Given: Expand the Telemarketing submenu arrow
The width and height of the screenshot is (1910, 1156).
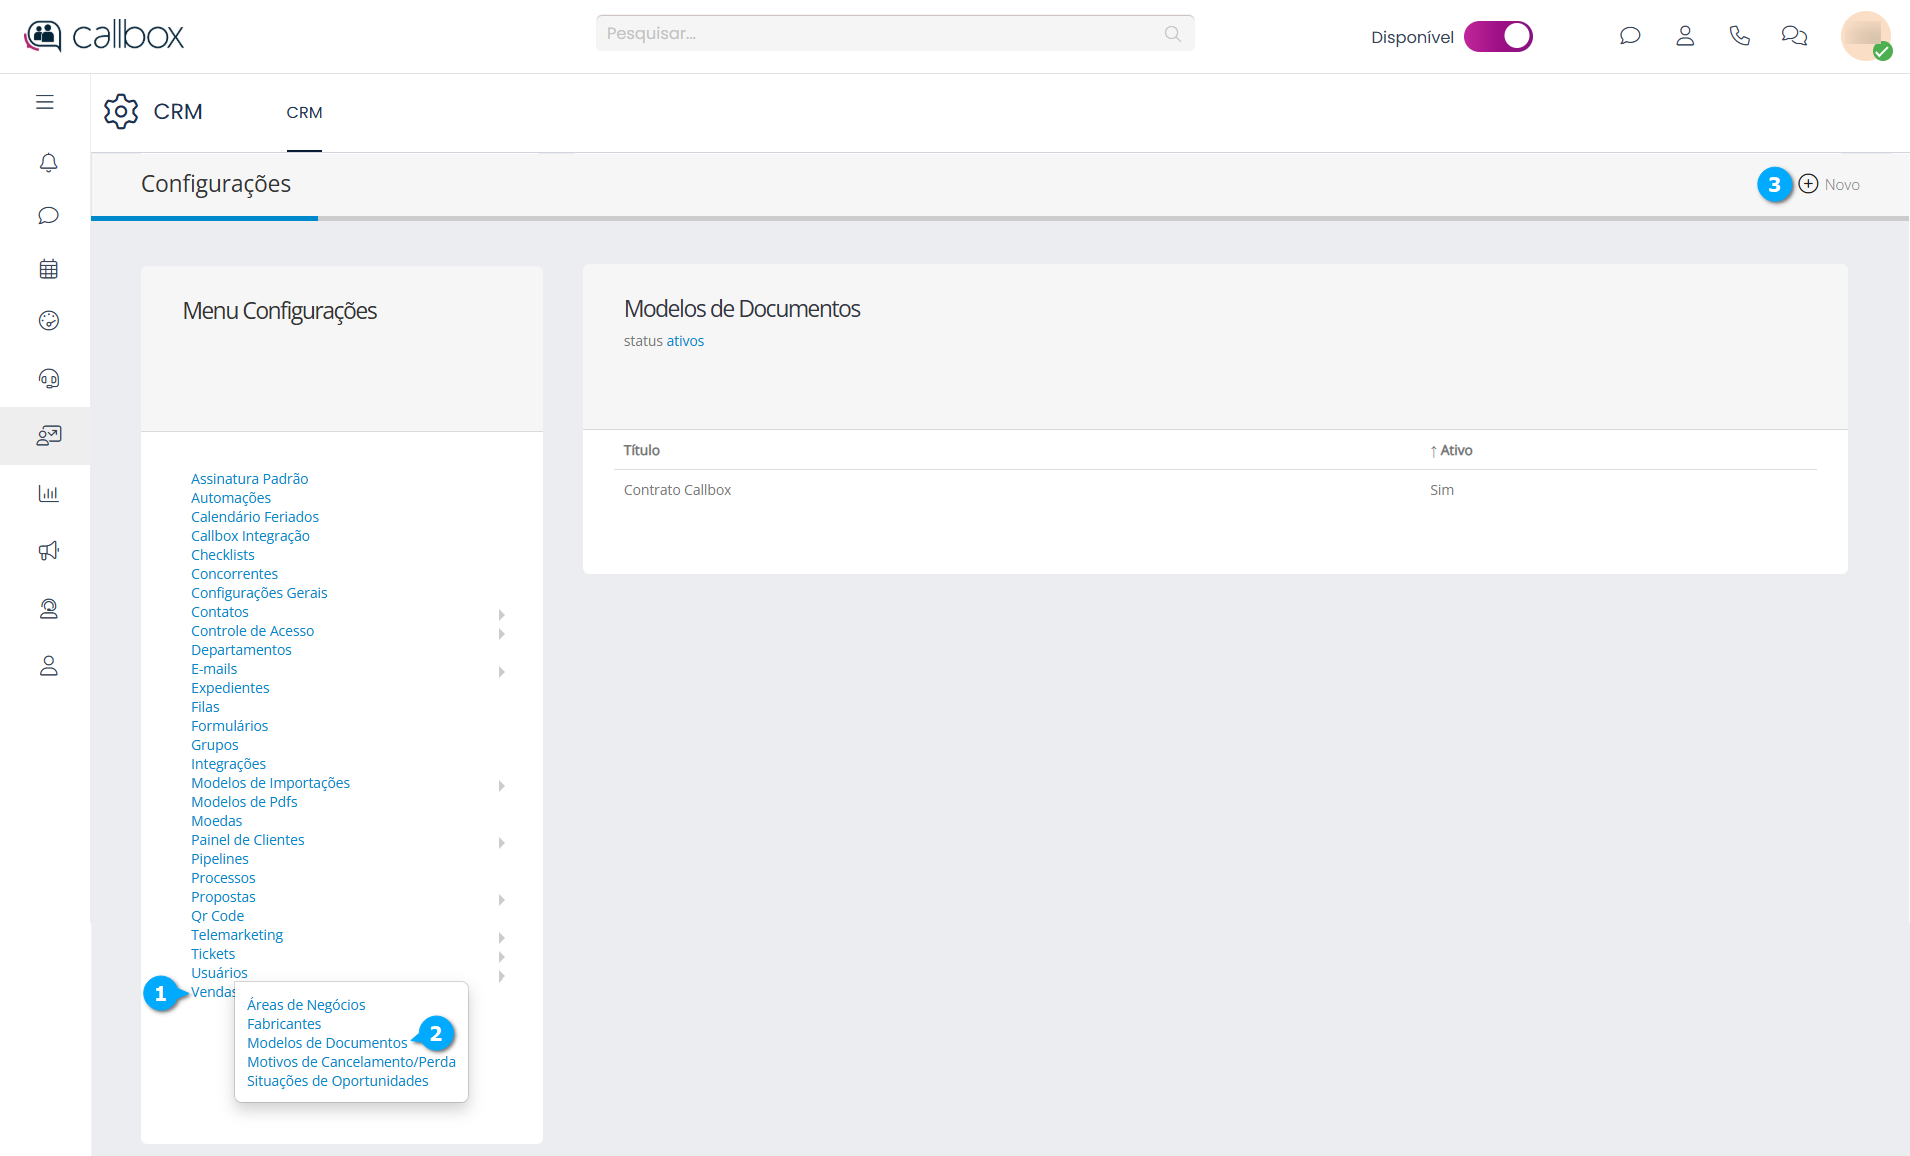Looking at the screenshot, I should [501, 937].
